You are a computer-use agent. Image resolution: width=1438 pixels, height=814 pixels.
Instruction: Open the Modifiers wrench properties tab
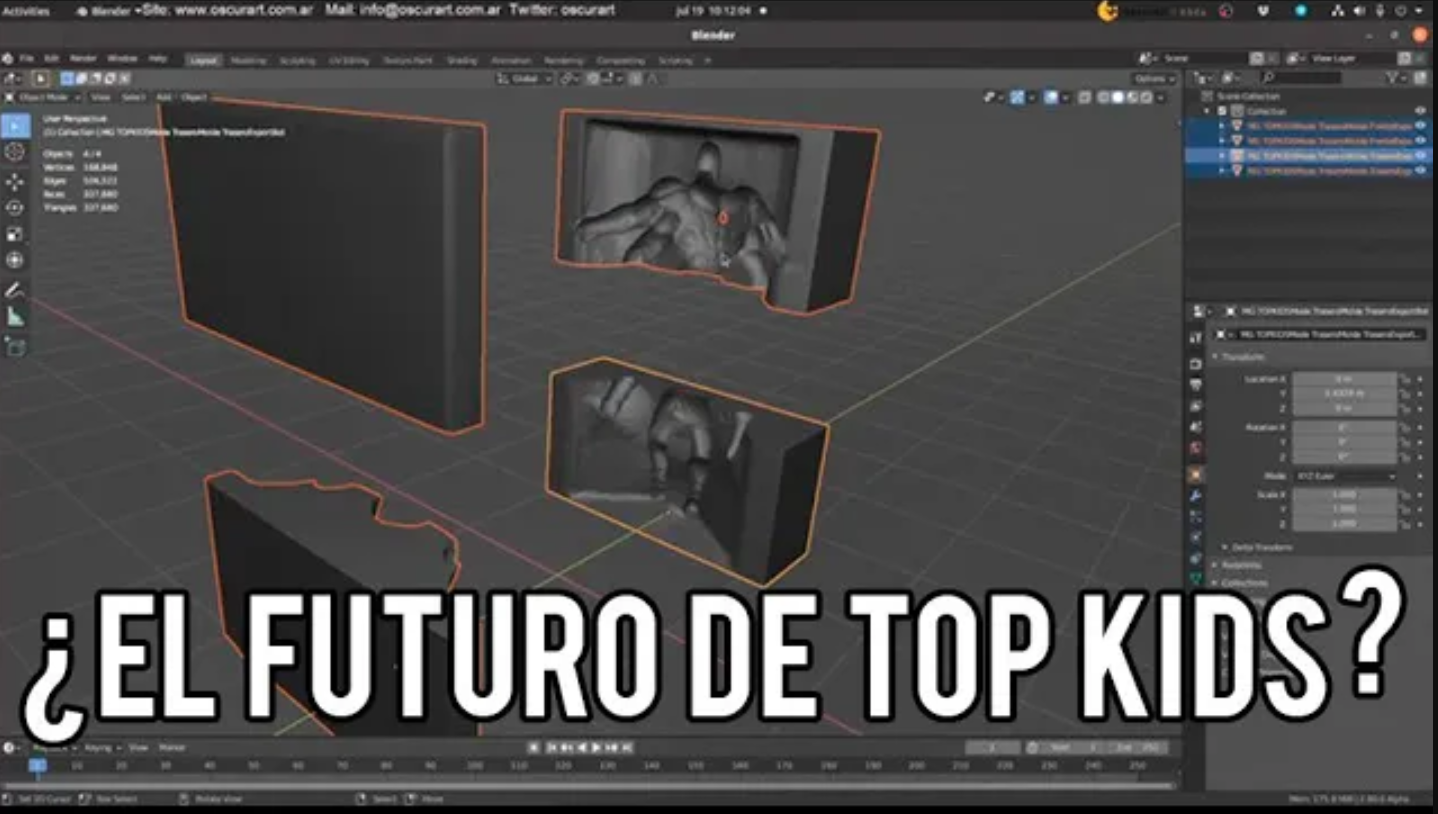[1196, 497]
